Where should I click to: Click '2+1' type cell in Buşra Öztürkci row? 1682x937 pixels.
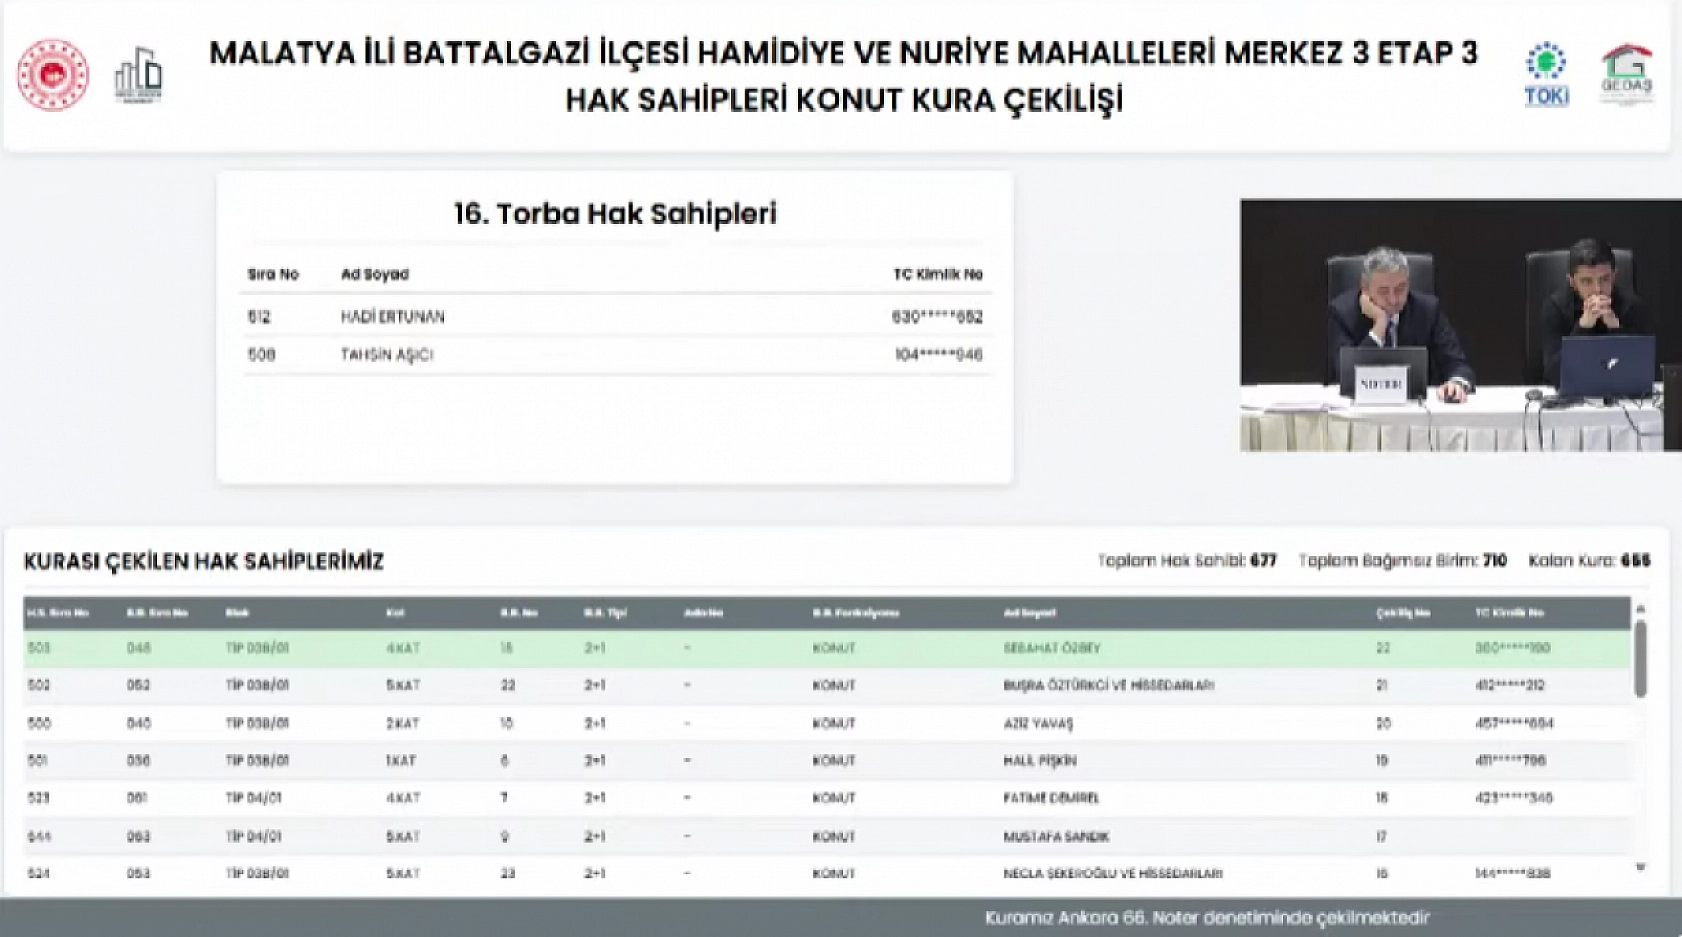pos(595,686)
